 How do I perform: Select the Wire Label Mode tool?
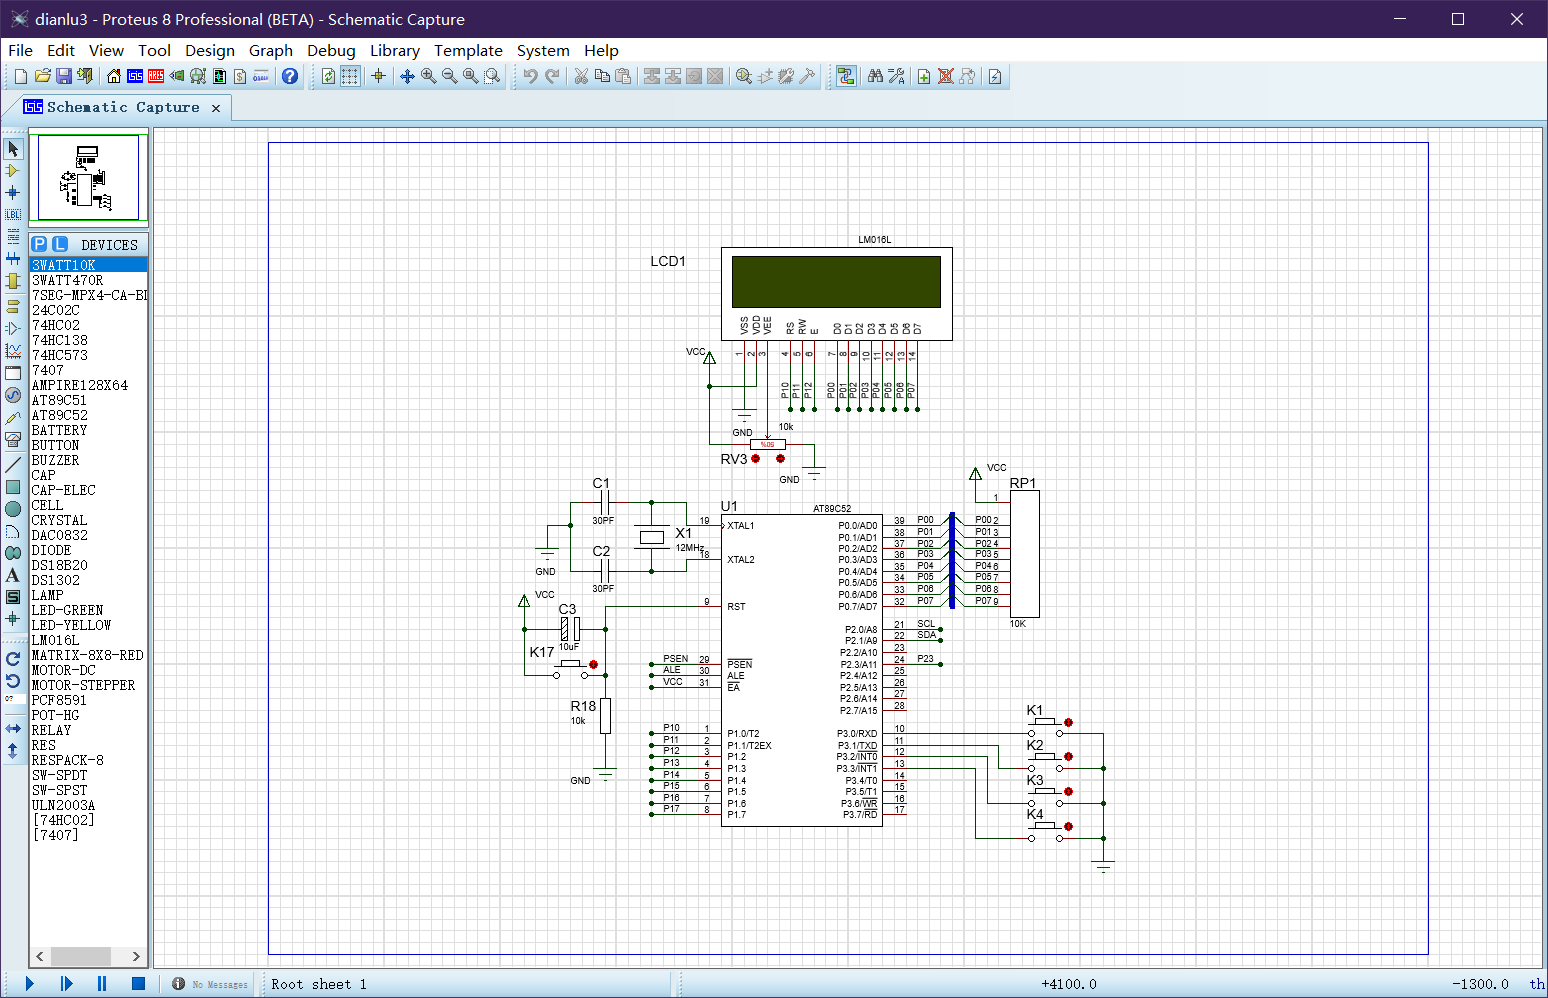click(x=13, y=214)
